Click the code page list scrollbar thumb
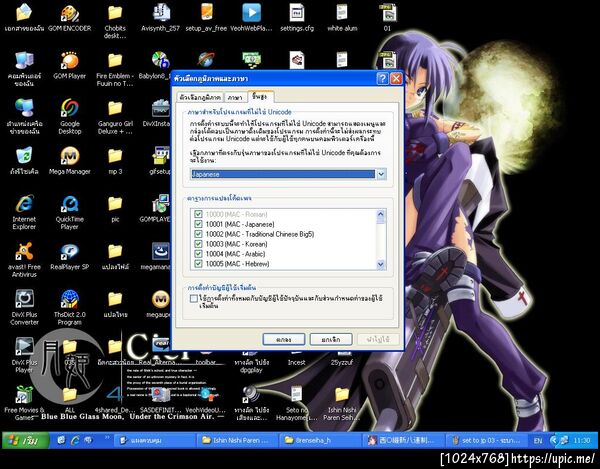This screenshot has height=469, width=600. (381, 220)
